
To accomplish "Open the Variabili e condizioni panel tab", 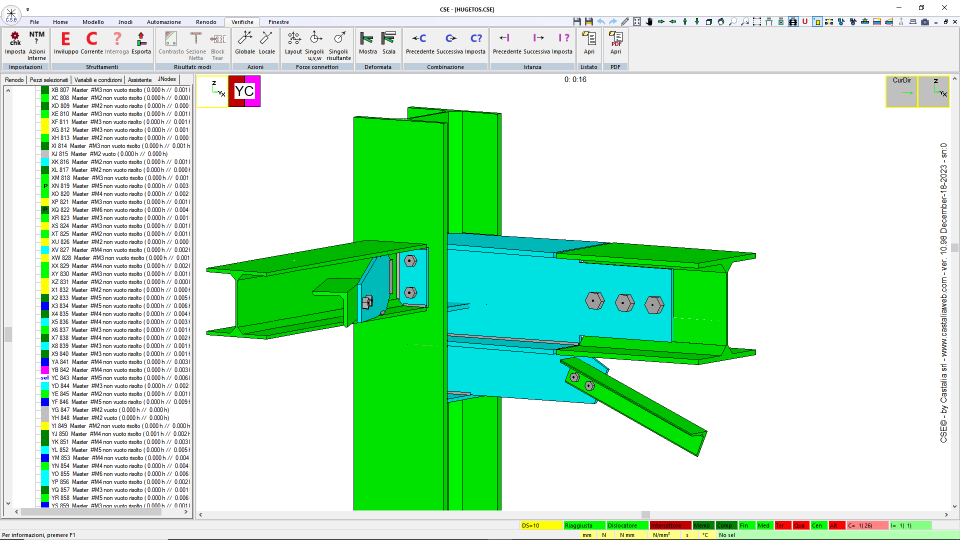I will pyautogui.click(x=98, y=80).
